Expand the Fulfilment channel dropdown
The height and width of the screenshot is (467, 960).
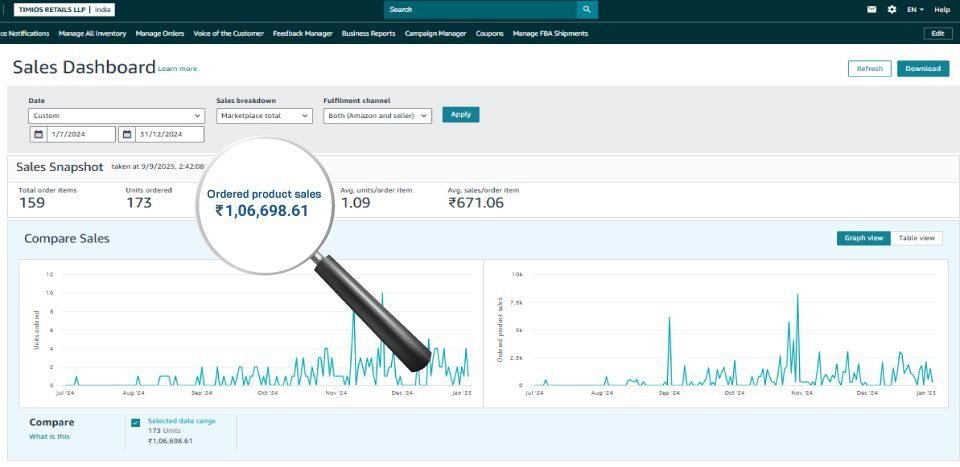click(377, 116)
